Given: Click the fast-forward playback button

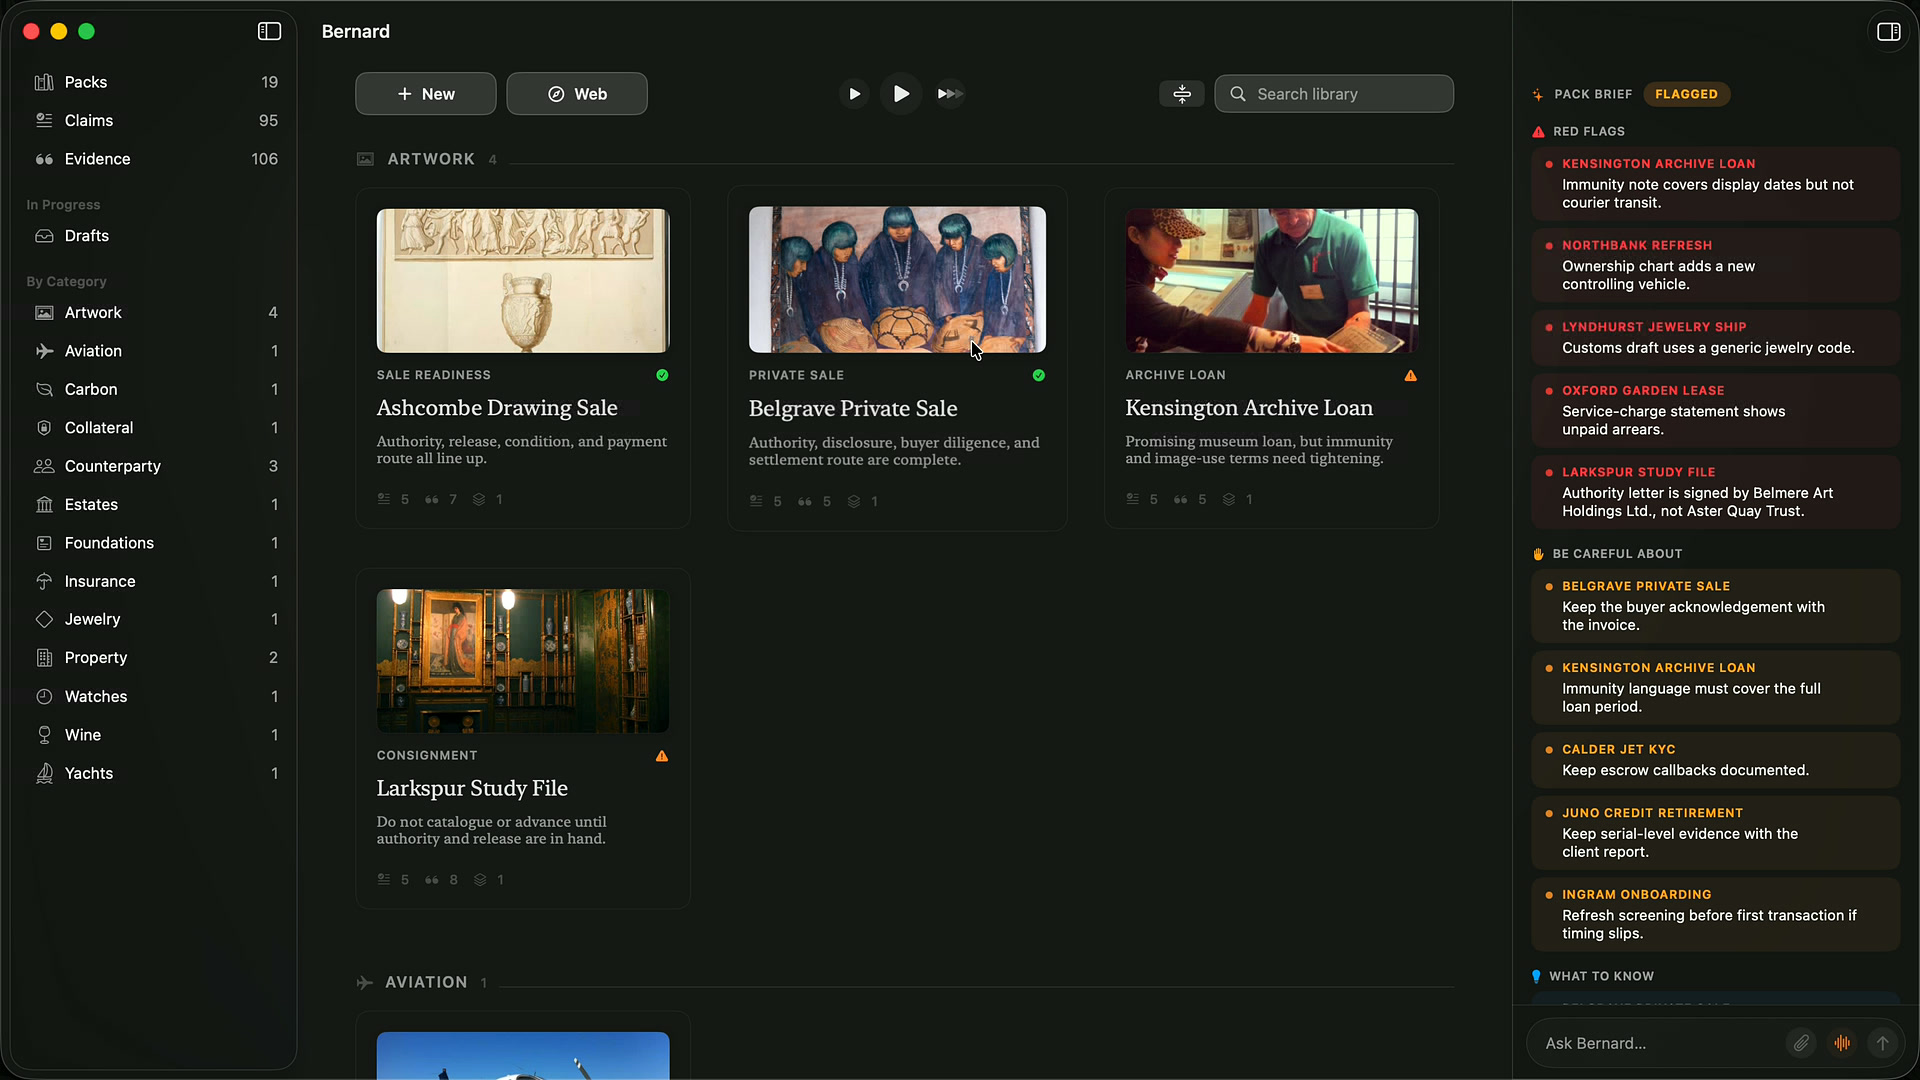Looking at the screenshot, I should (950, 94).
